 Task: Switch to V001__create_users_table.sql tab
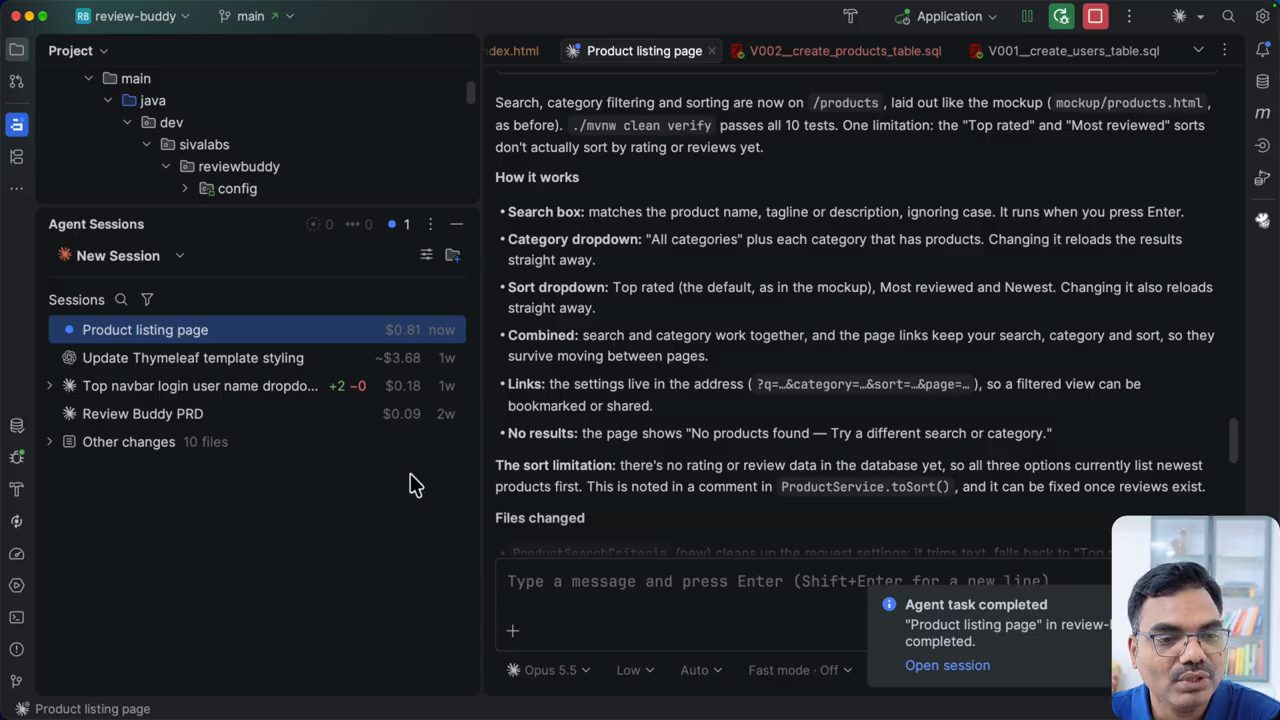click(1064, 50)
